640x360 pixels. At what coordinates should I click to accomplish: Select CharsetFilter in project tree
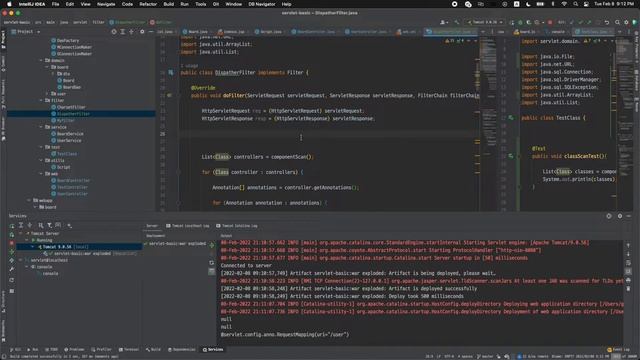[68, 107]
